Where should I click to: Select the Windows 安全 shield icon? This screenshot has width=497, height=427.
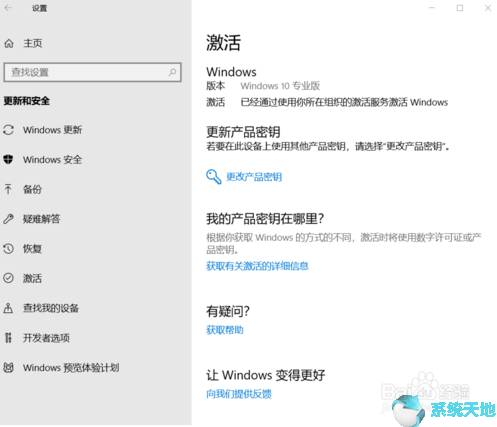click(x=8, y=159)
